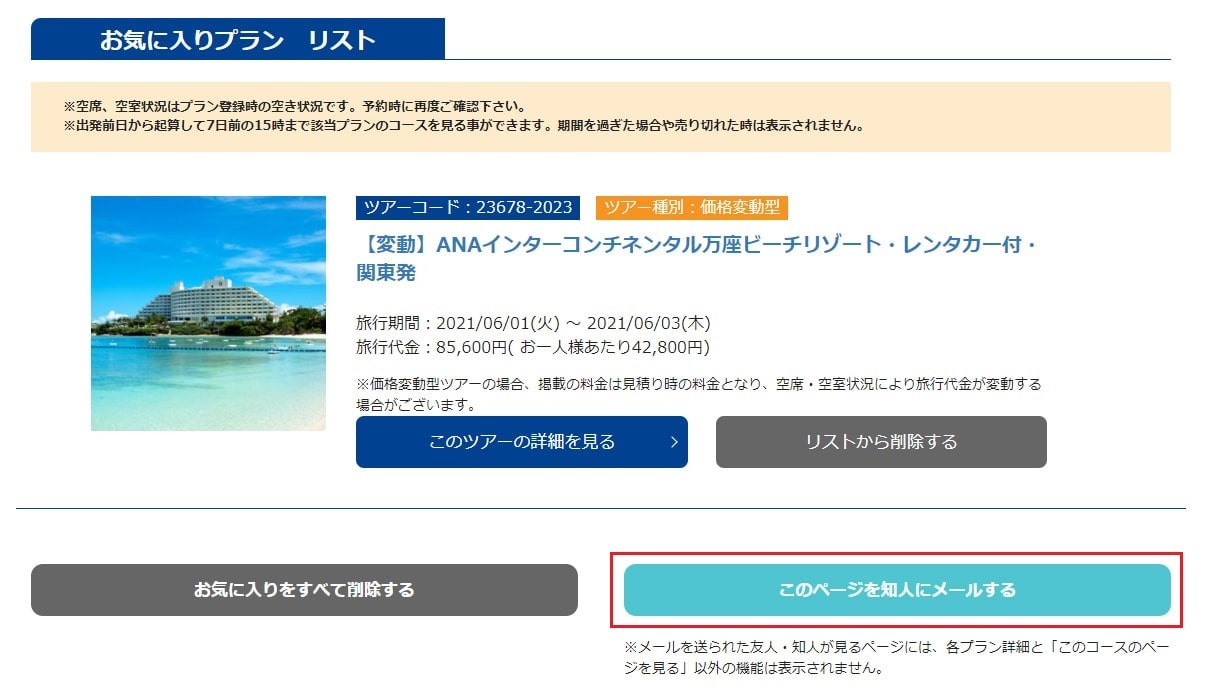
Task: Click the departure date 2021/06/01(火)
Action: (499, 323)
